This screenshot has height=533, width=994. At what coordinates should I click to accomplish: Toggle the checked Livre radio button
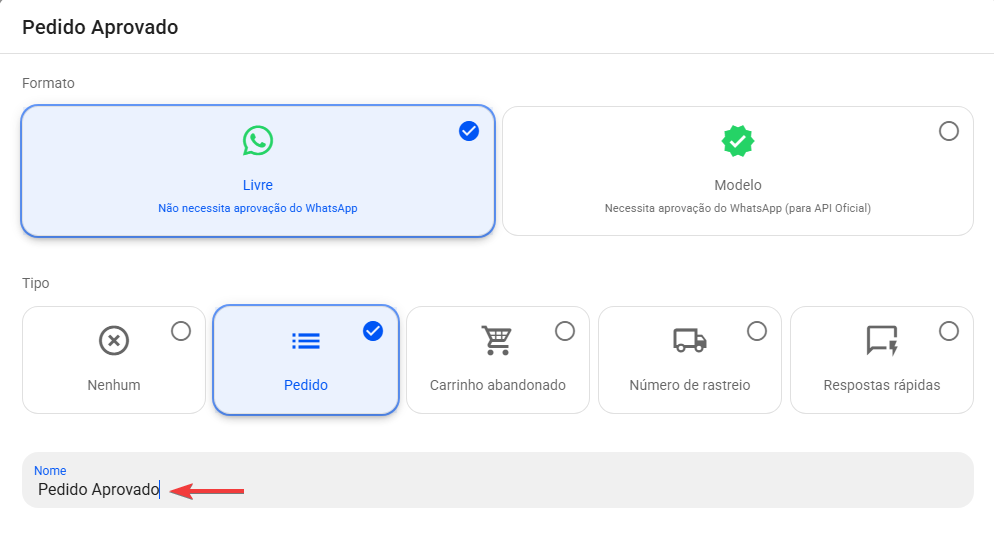pos(469,131)
